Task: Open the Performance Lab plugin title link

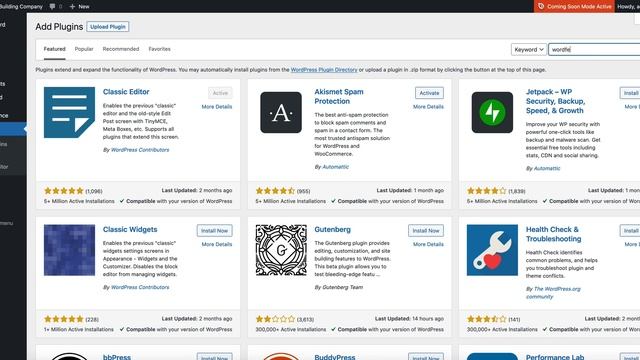Action: tap(555, 357)
